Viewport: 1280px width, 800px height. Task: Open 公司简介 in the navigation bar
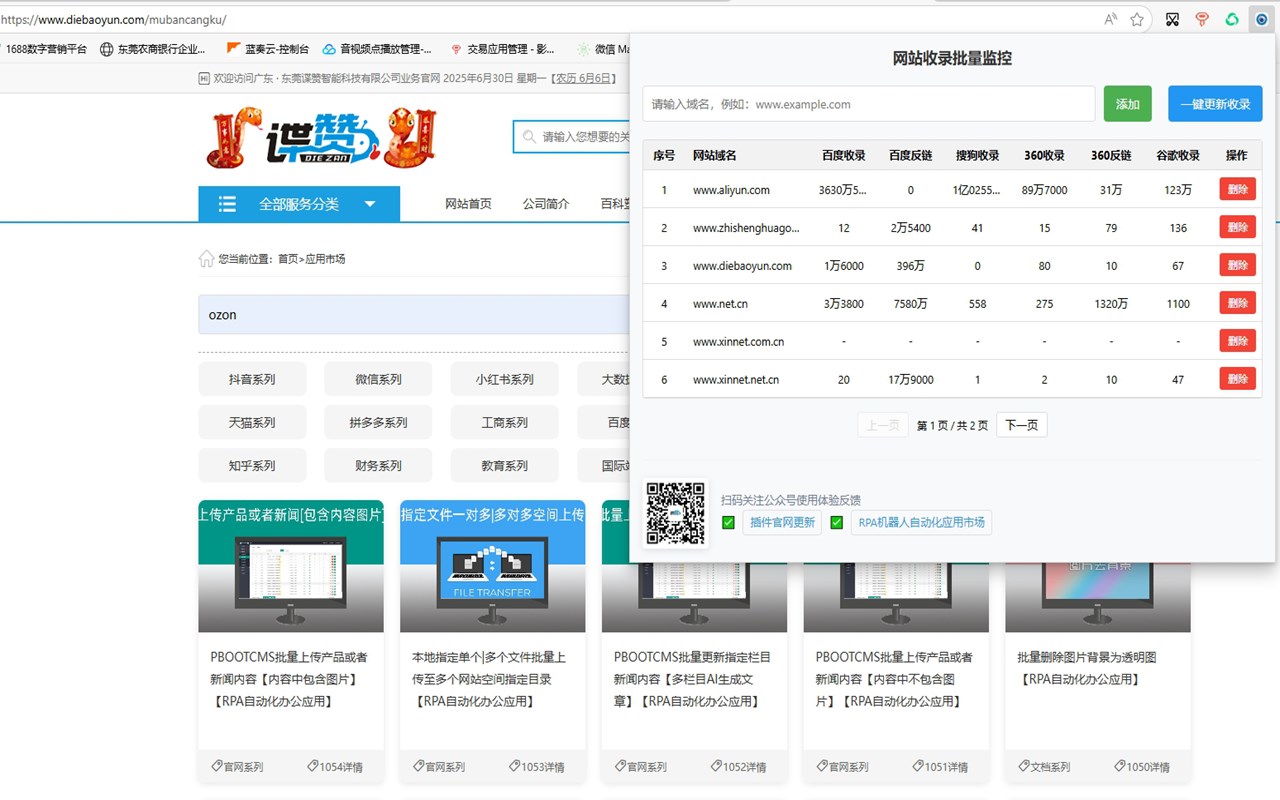click(x=546, y=204)
